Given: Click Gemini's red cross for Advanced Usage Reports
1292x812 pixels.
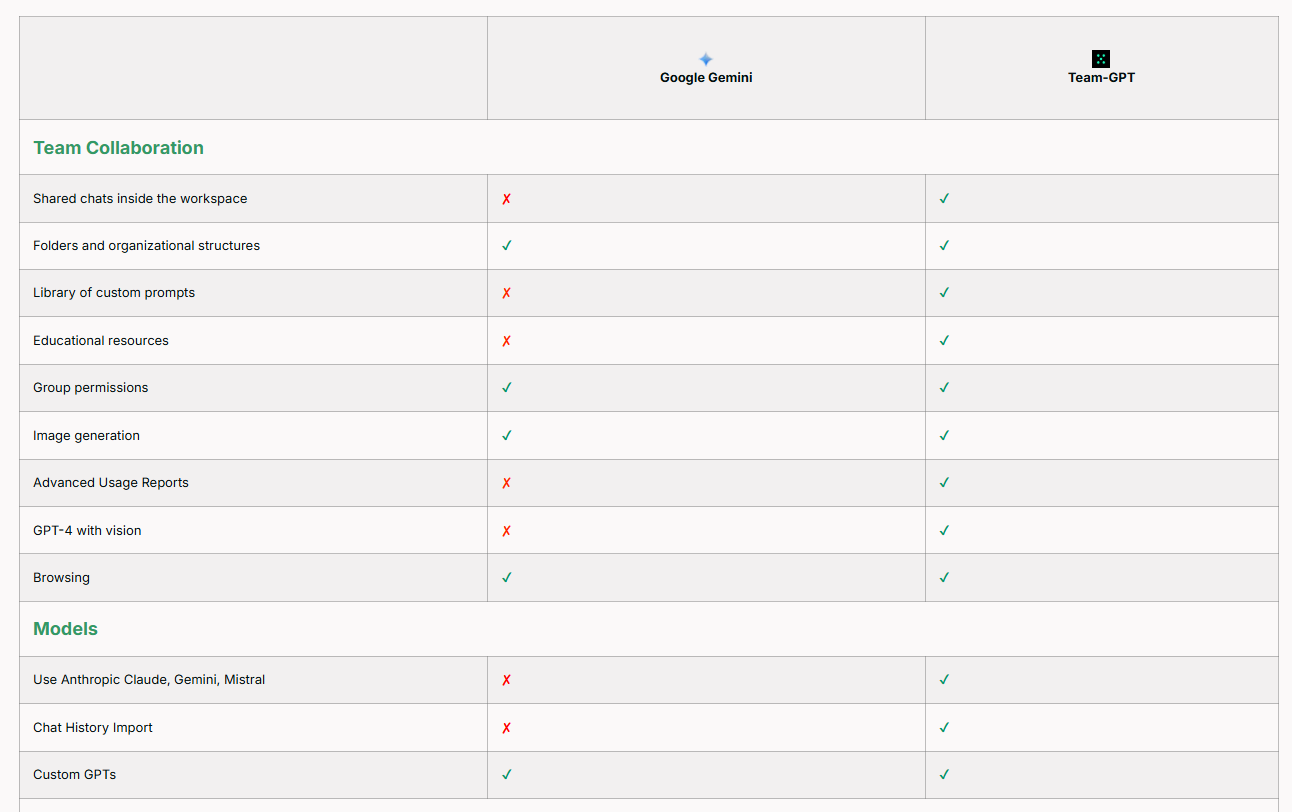Looking at the screenshot, I should [x=506, y=483].
